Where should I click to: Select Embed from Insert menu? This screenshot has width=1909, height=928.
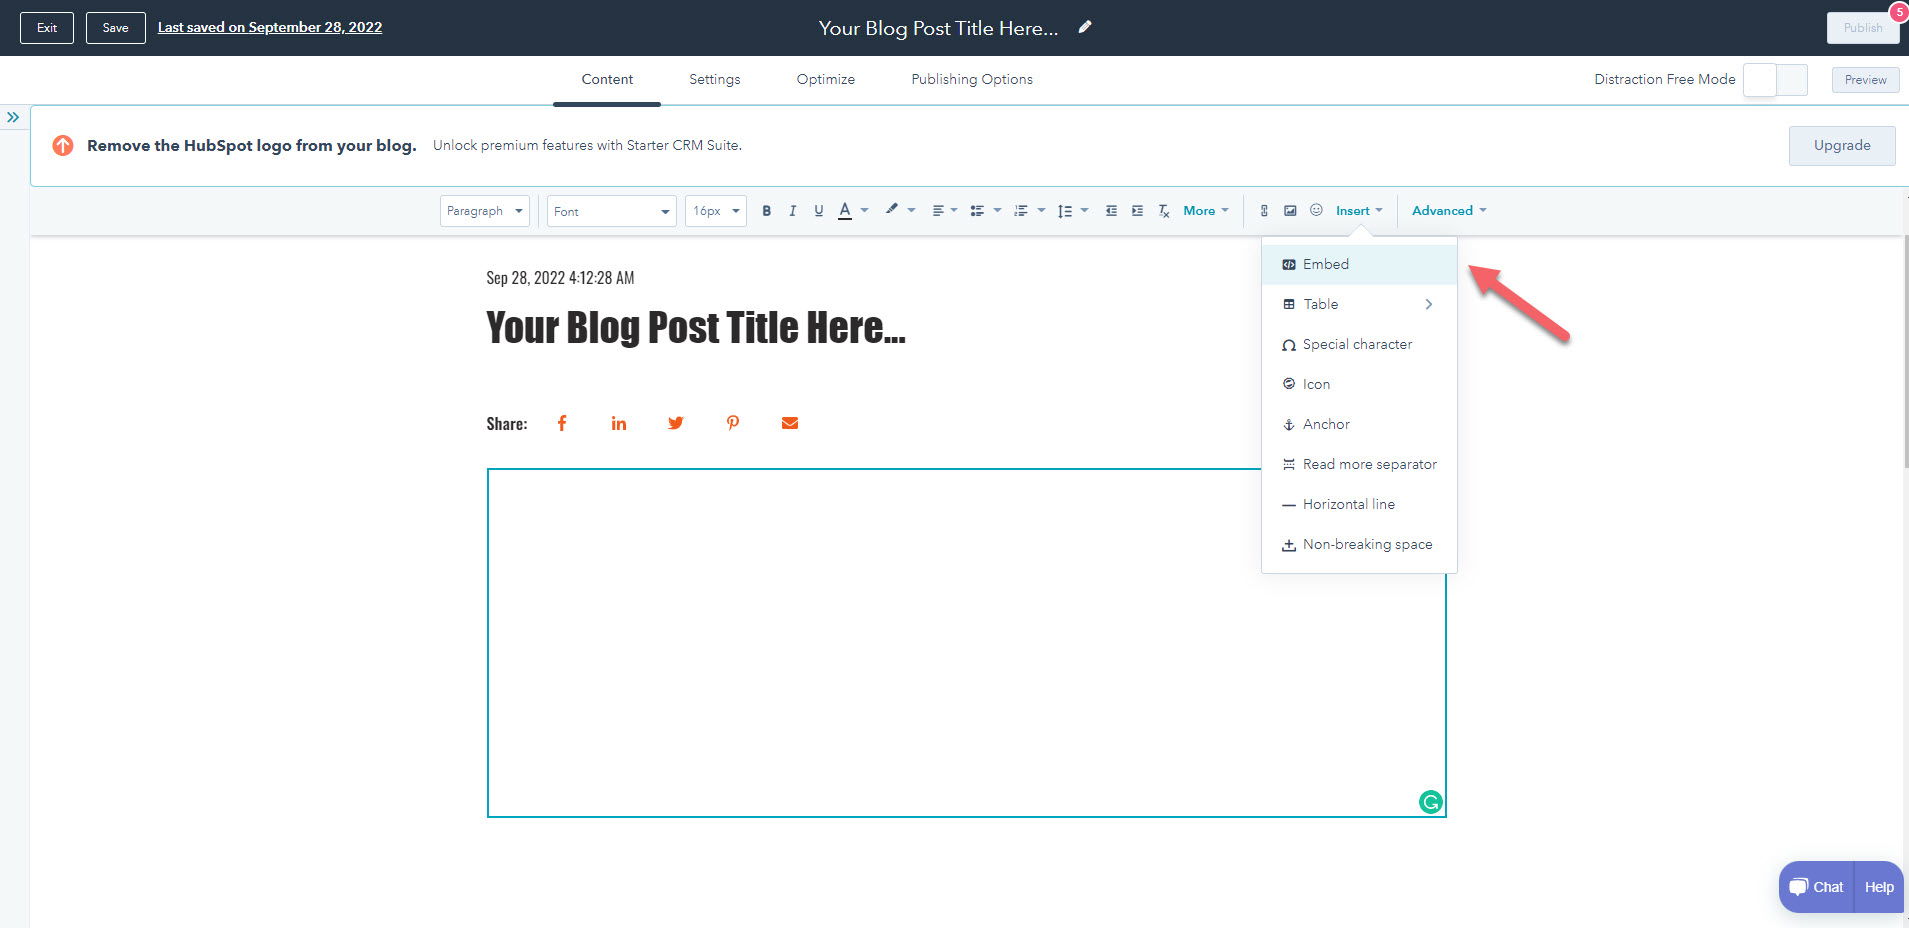pyautogui.click(x=1325, y=264)
